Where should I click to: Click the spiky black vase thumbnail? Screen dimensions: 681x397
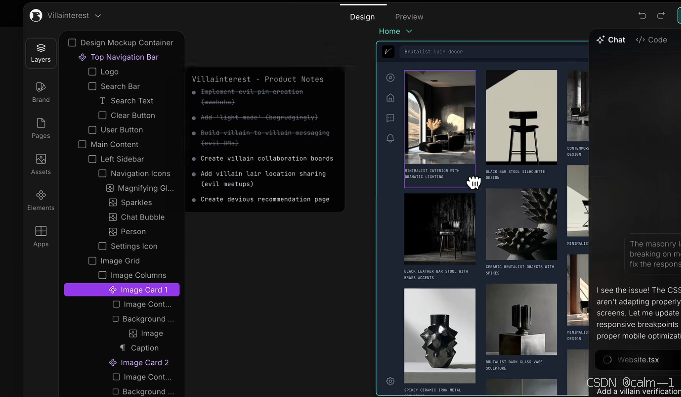[440, 336]
